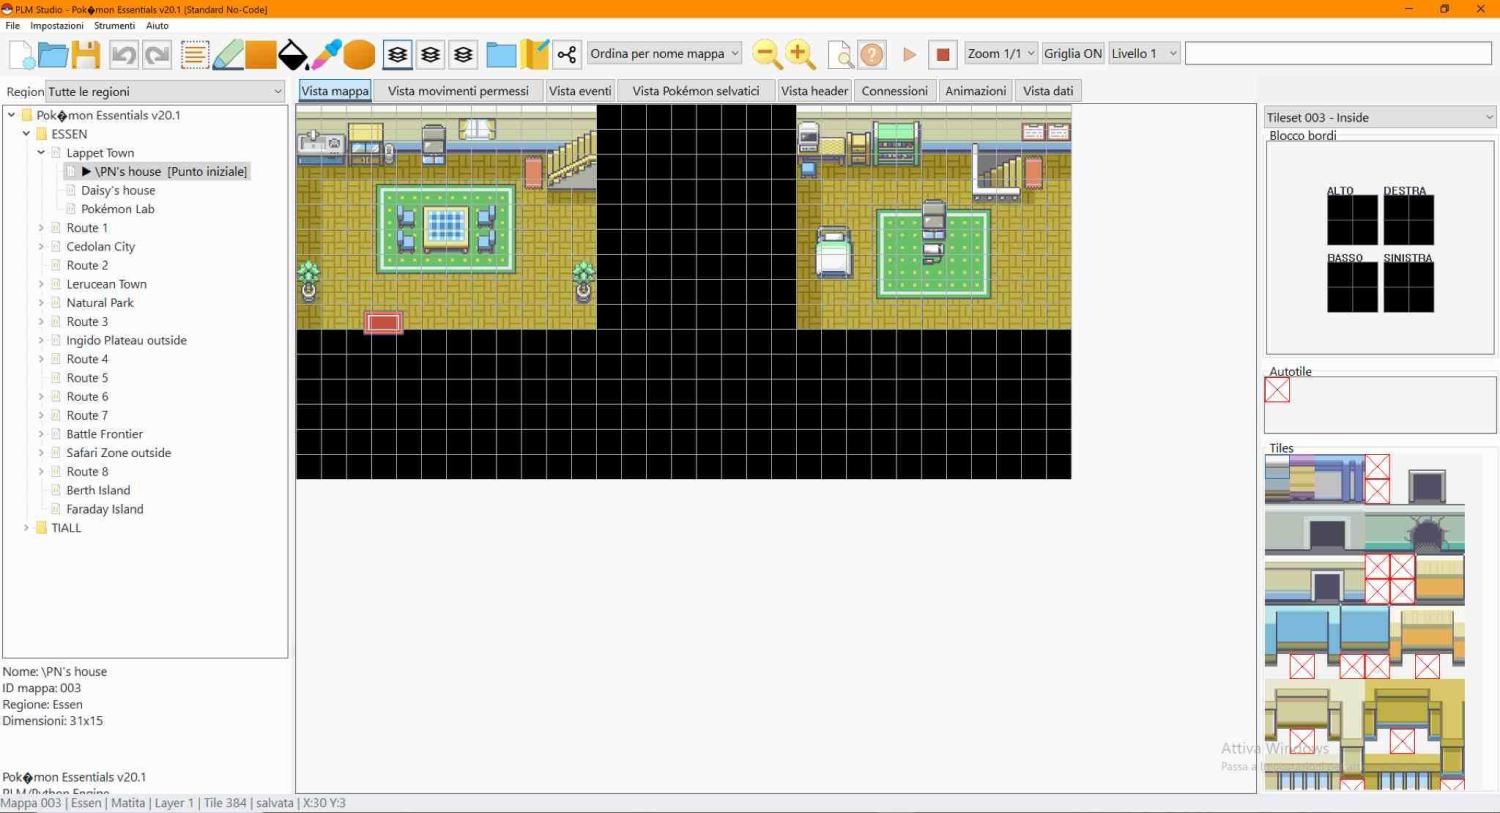Screen dimensions: 1500x813
Task: Select the orange rectangle fill tool
Action: [x=261, y=54]
